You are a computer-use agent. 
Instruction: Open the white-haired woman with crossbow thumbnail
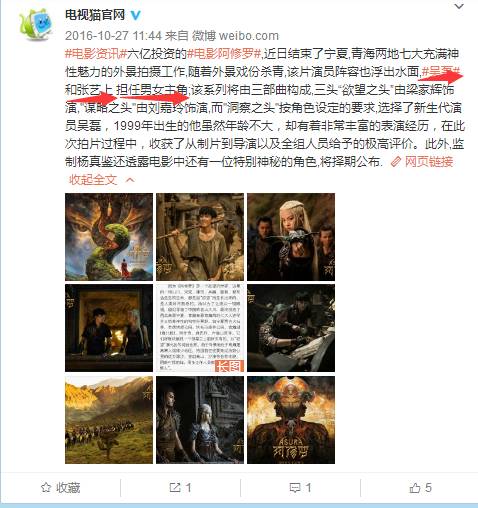tap(291, 237)
